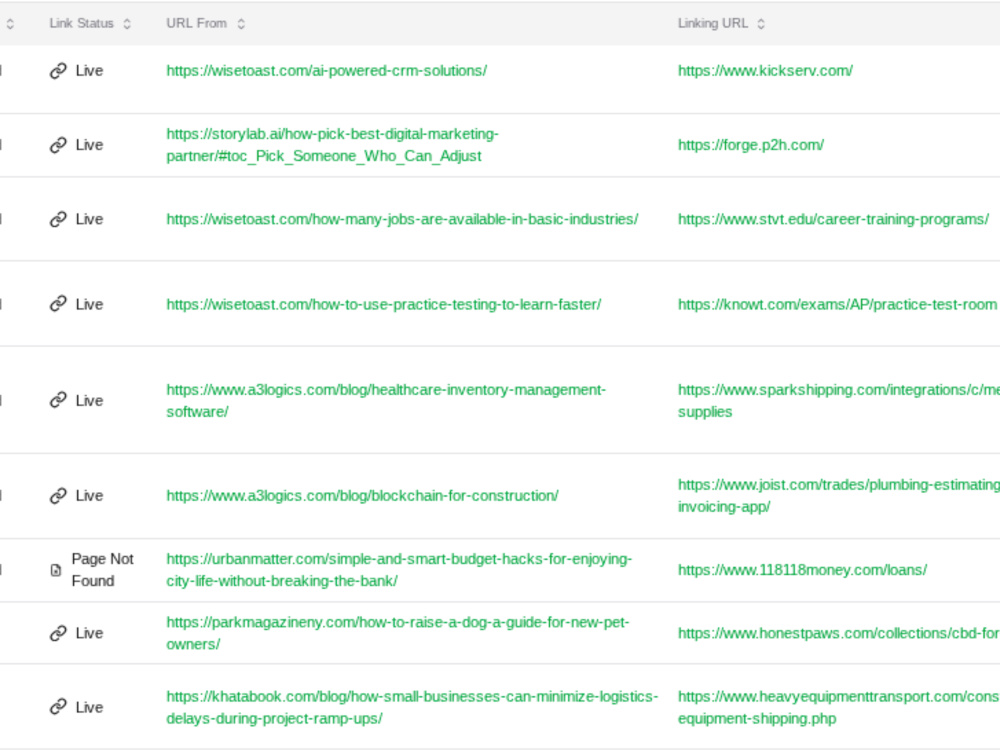Open urbanmatter.com budget-hacks link
The image size is (1000, 750).
click(399, 570)
